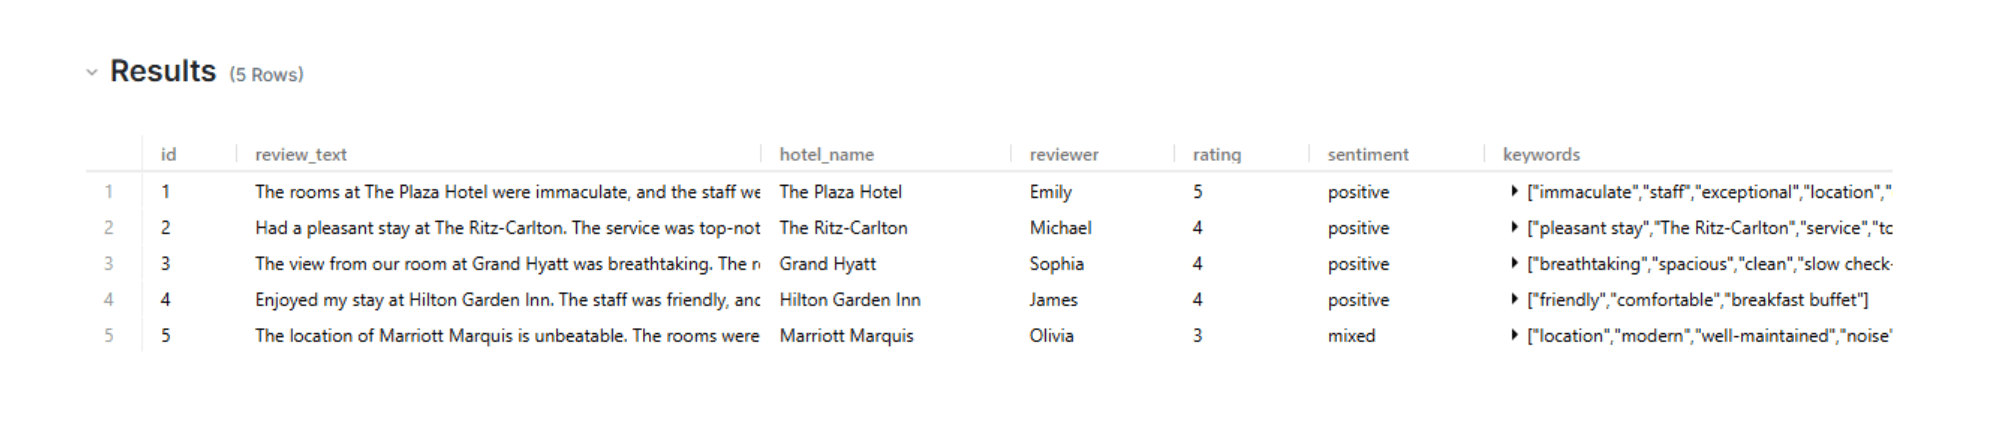
Task: Sort by the review_text column header
Action: (301, 154)
